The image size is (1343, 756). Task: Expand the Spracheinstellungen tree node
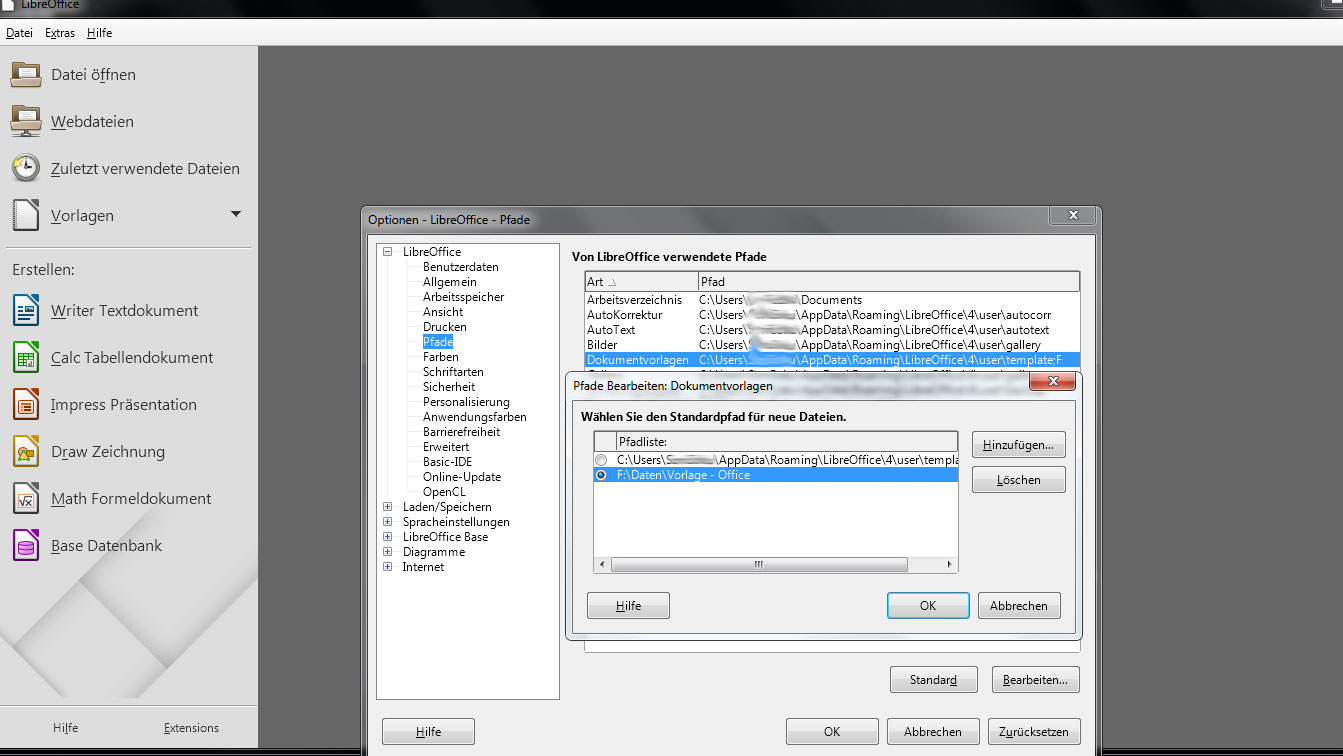pyautogui.click(x=388, y=522)
